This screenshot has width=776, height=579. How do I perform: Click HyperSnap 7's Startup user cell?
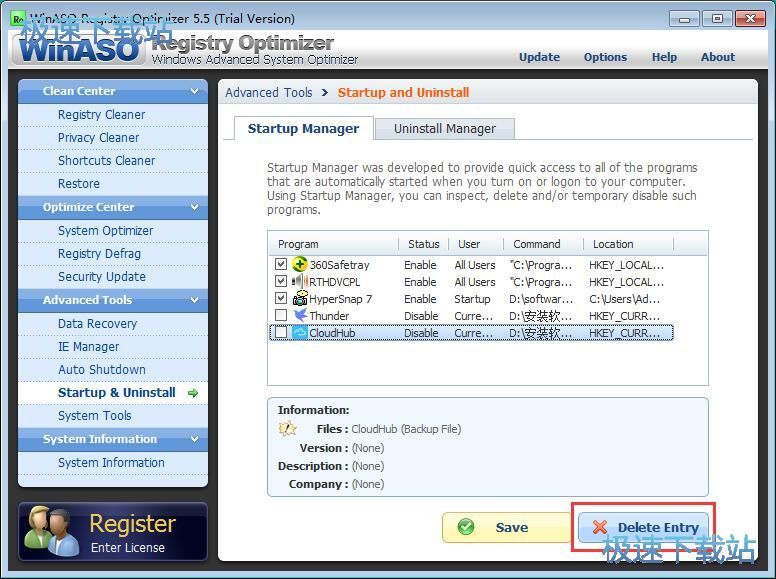coord(472,299)
